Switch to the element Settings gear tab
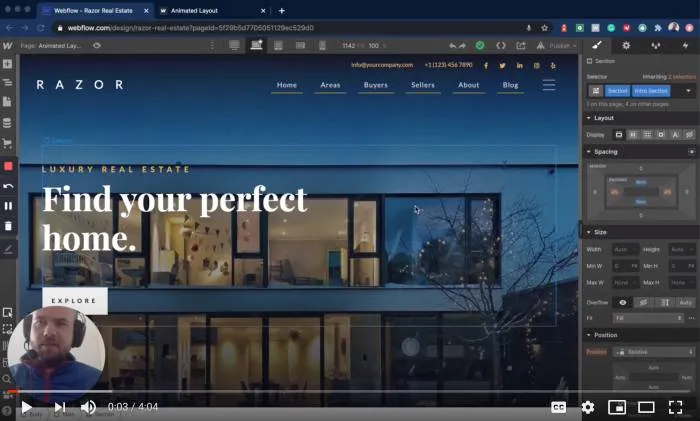This screenshot has width=700, height=421. coord(626,45)
